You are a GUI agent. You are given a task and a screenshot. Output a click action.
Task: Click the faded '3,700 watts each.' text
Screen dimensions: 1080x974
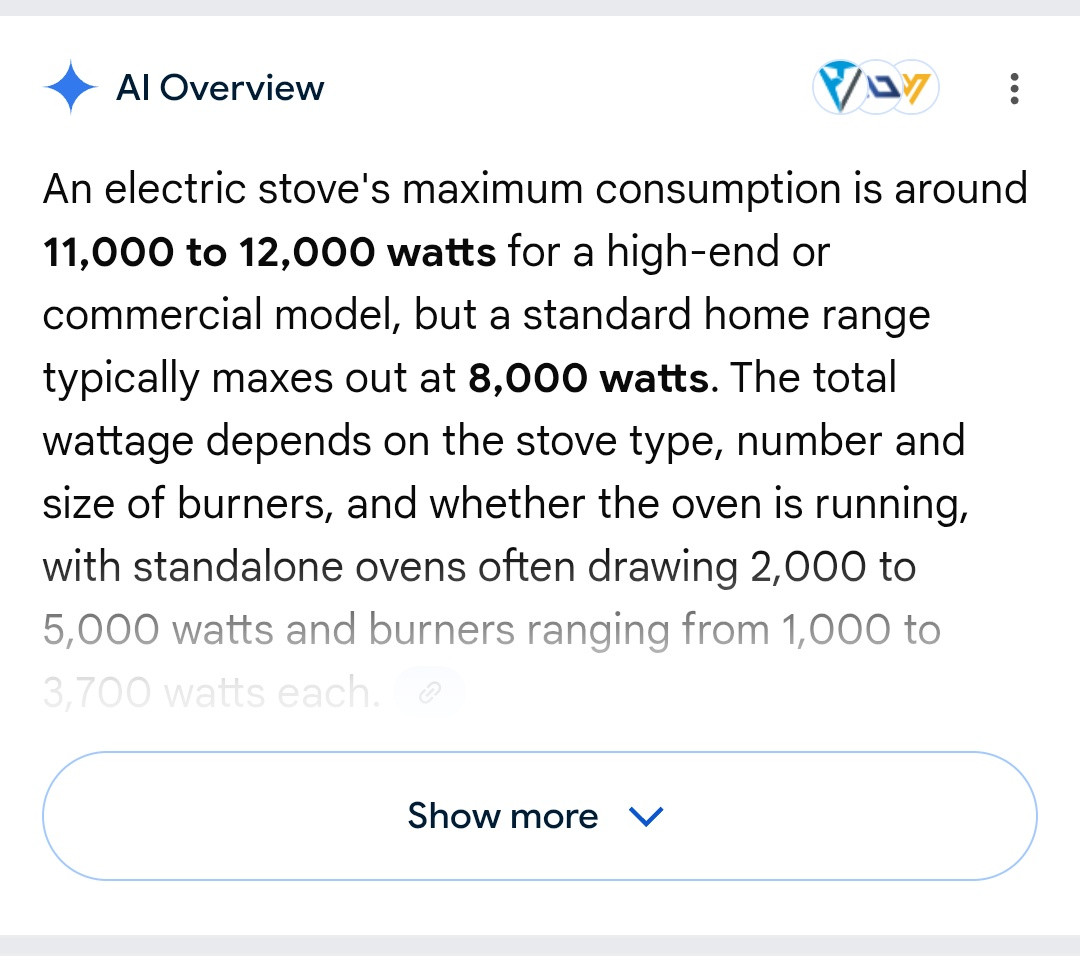pyautogui.click(x=211, y=692)
